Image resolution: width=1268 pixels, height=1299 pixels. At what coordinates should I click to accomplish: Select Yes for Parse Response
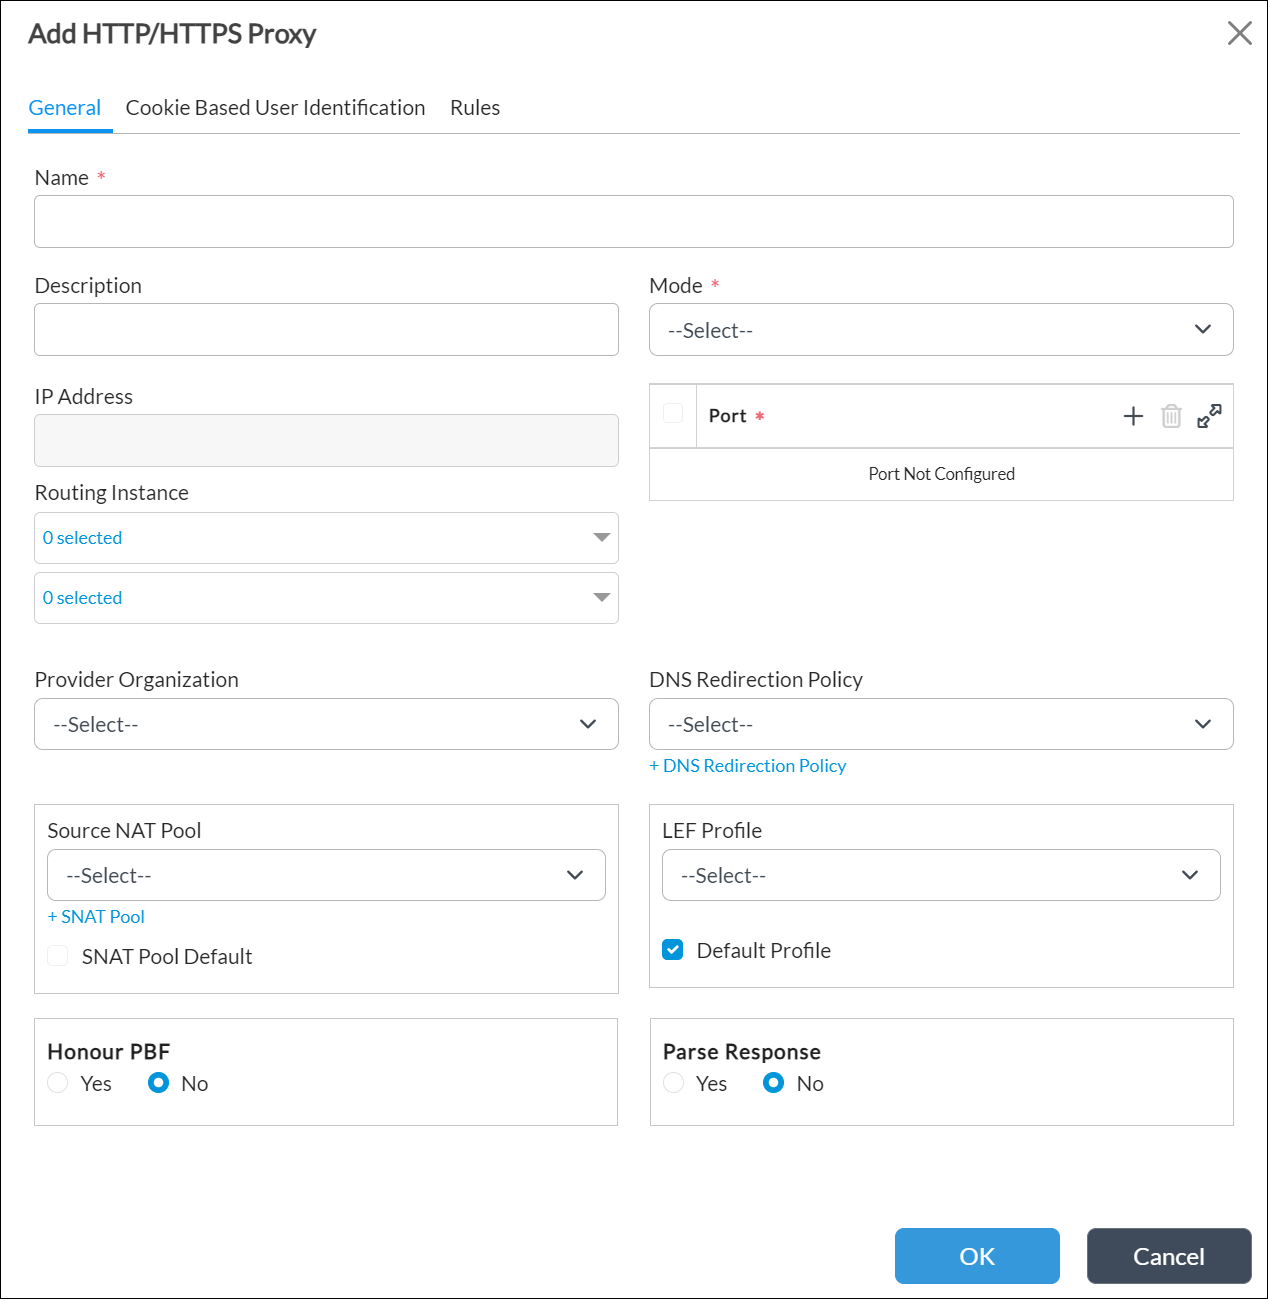[x=674, y=1083]
